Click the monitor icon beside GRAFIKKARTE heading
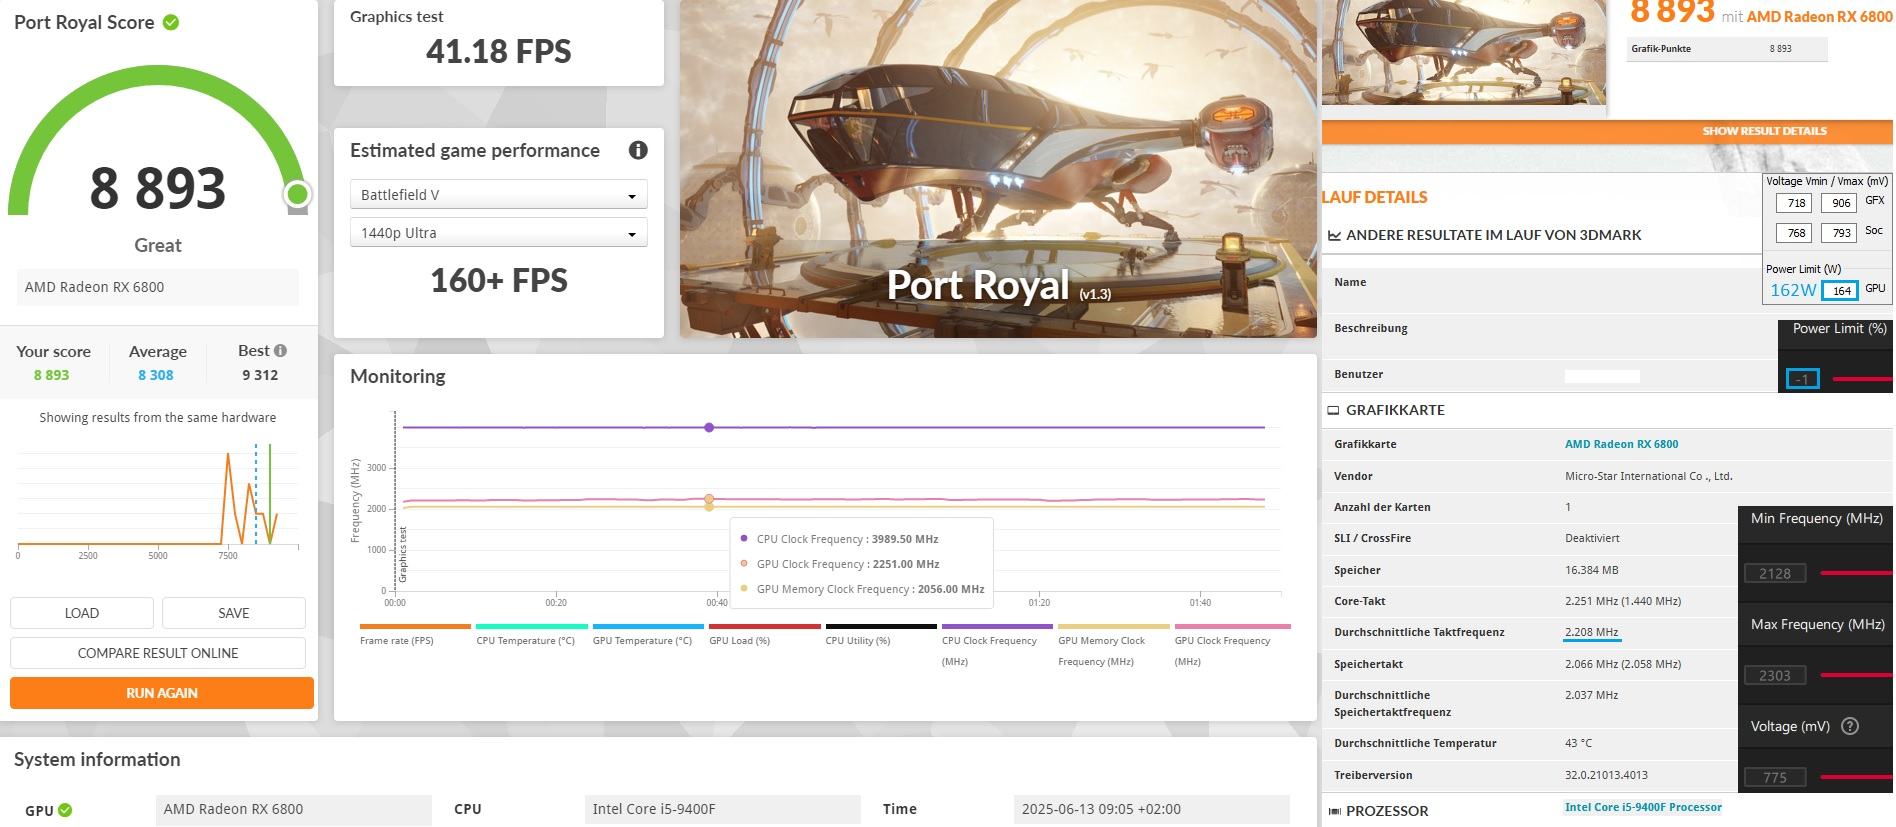Image resolution: width=1896 pixels, height=827 pixels. [x=1333, y=410]
